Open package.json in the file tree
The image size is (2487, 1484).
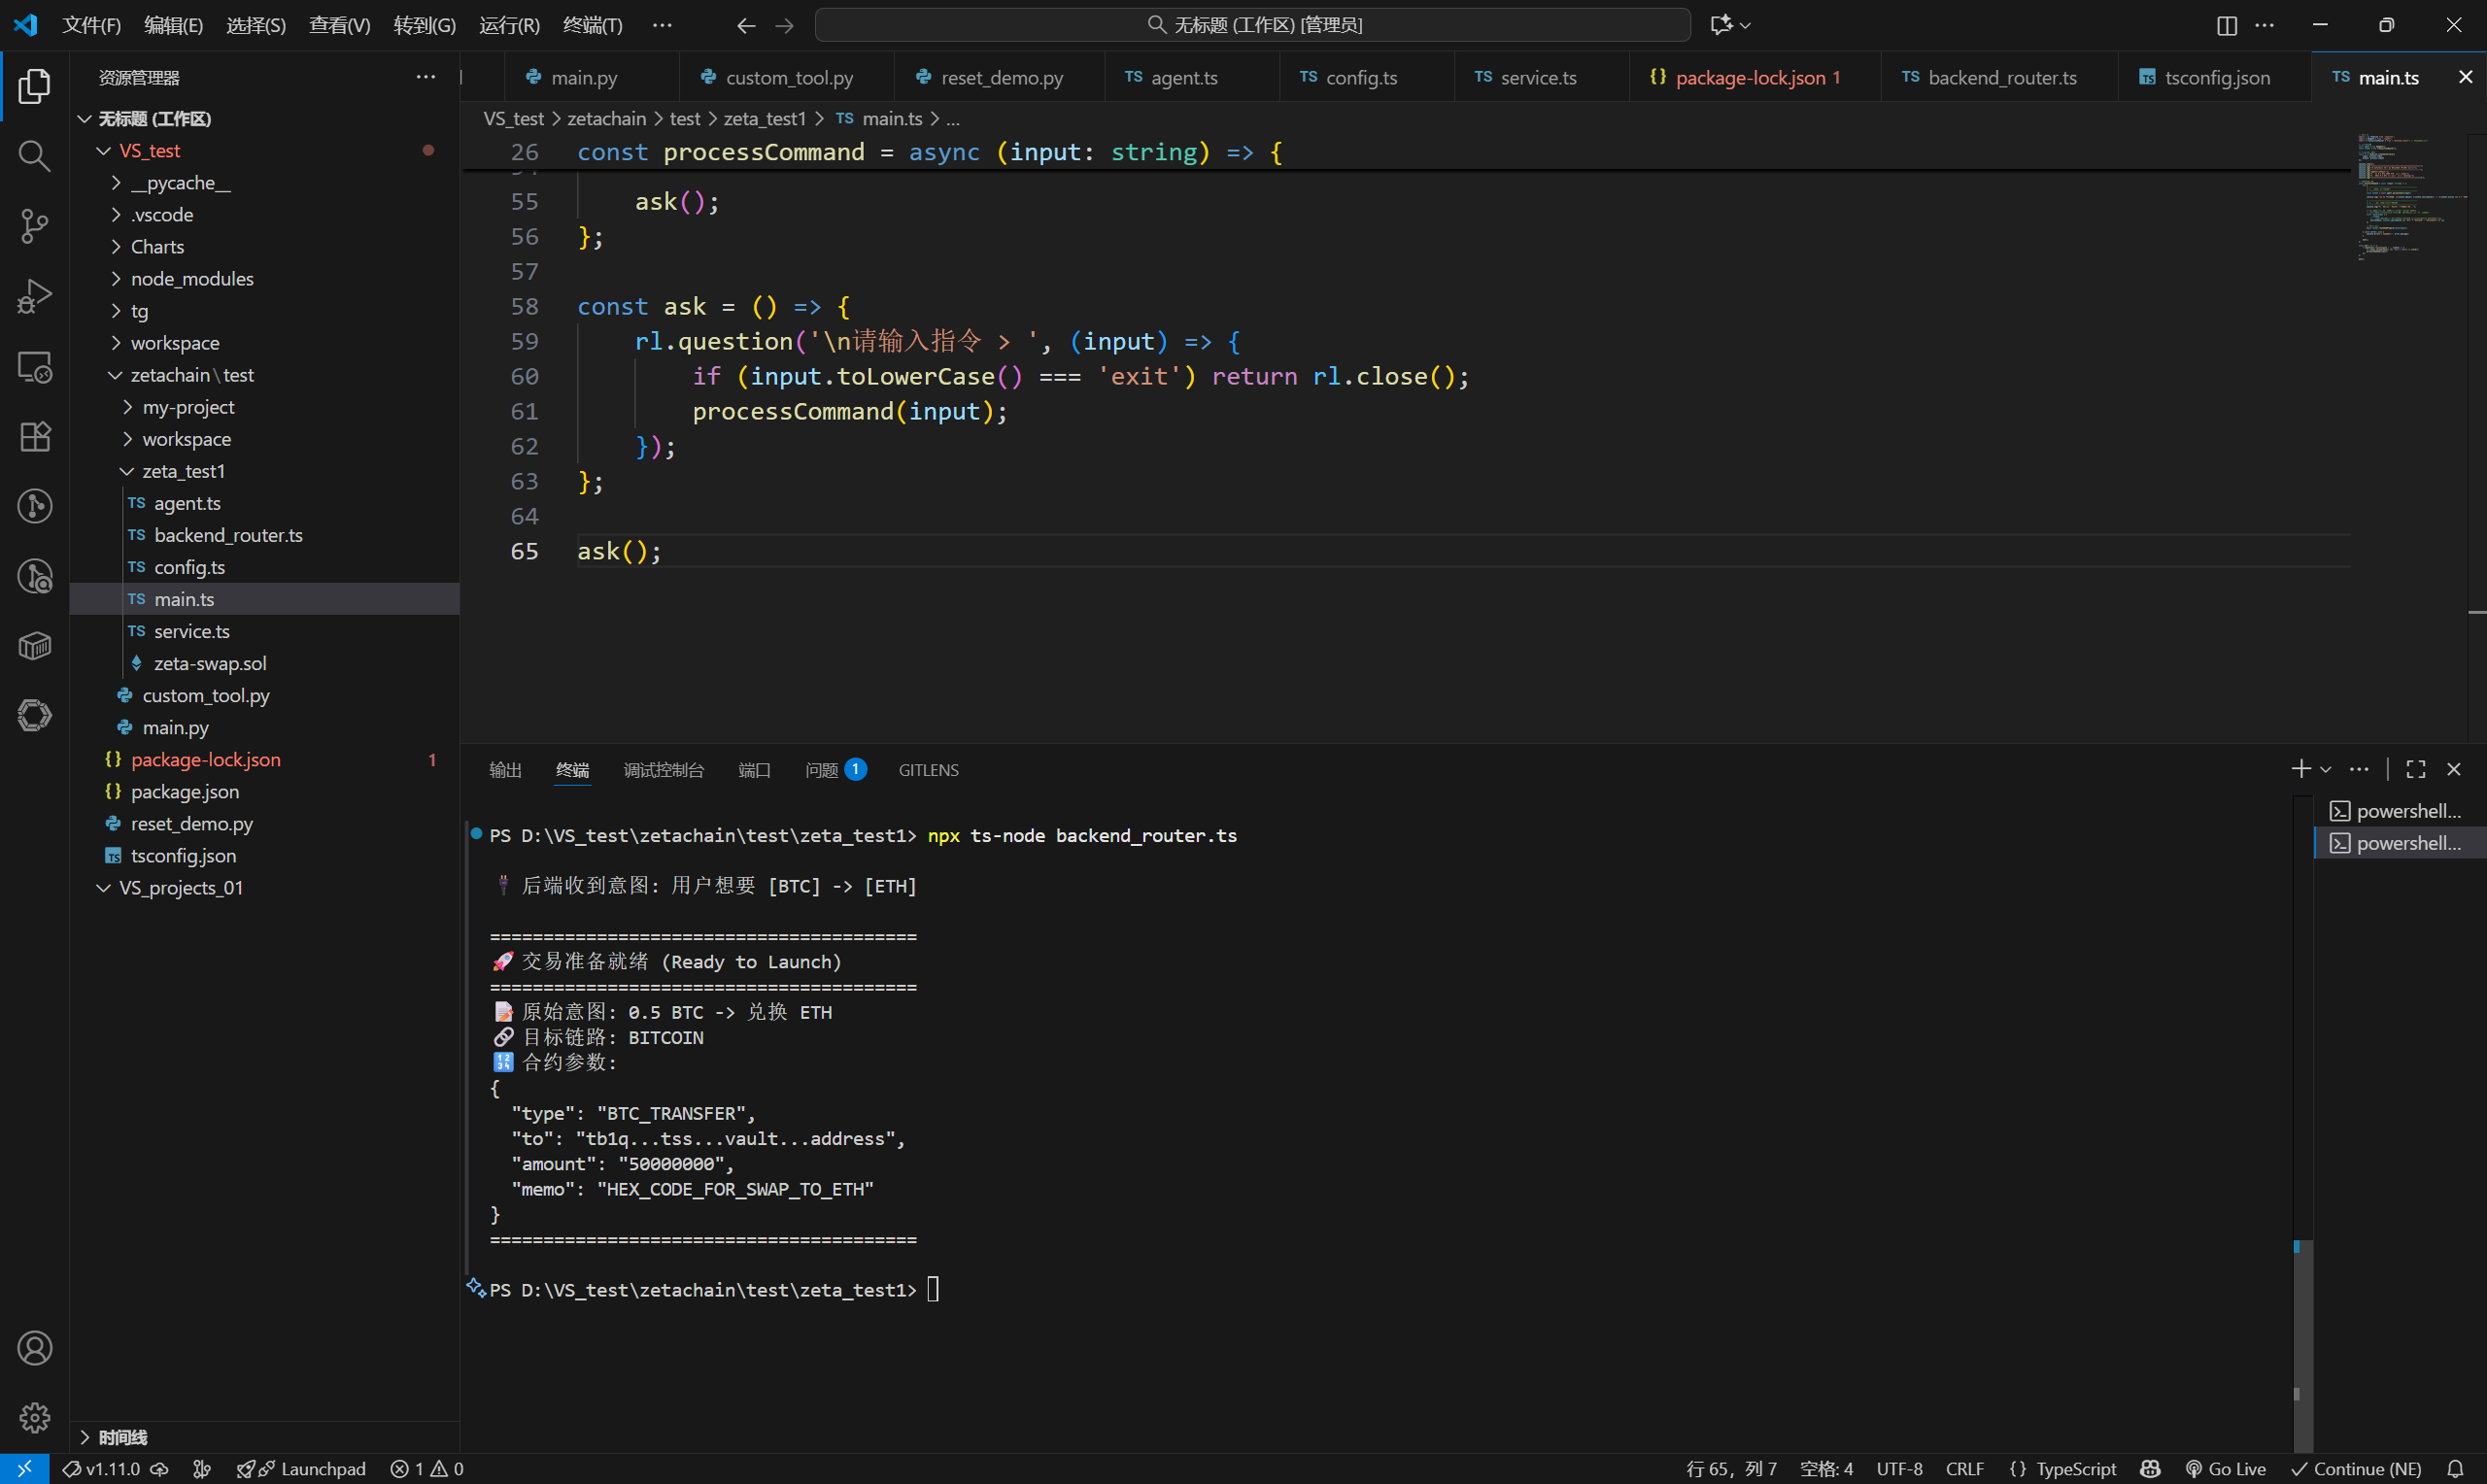click(265, 791)
